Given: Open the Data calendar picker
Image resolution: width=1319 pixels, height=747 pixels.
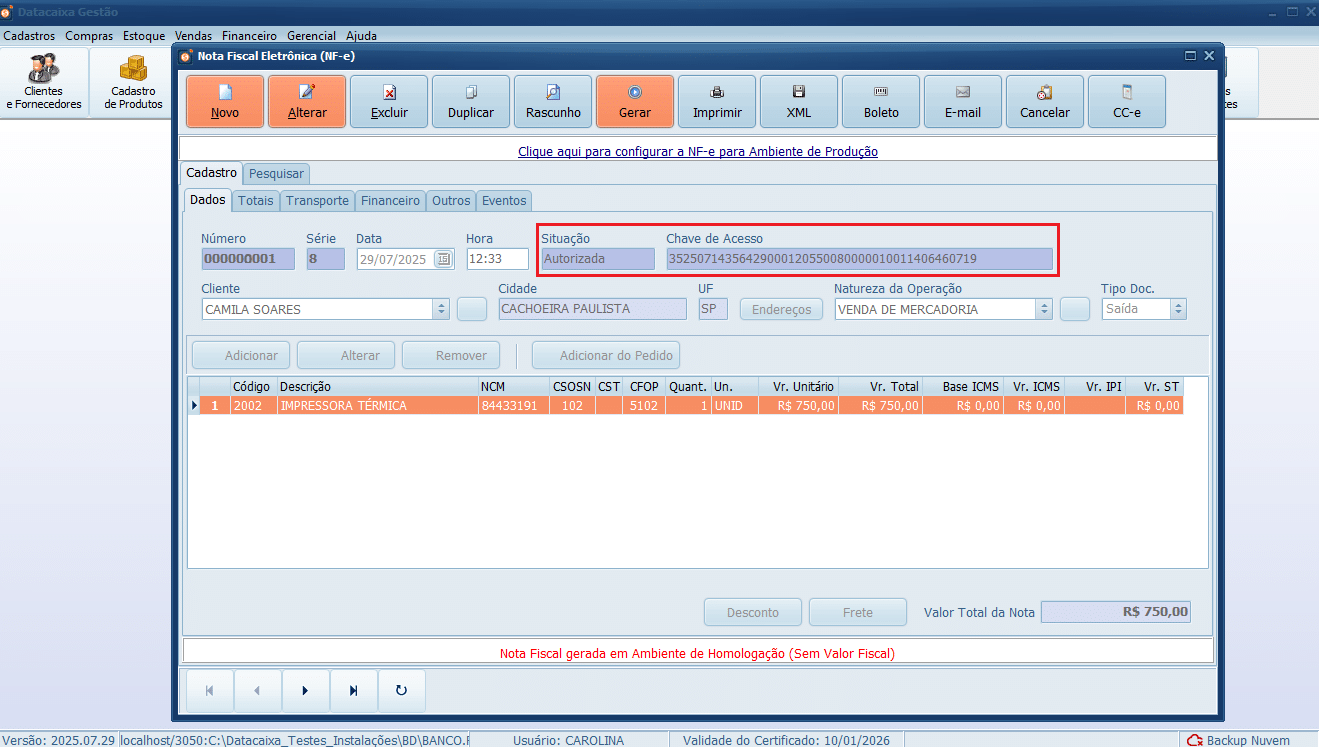Looking at the screenshot, I should (x=443, y=259).
